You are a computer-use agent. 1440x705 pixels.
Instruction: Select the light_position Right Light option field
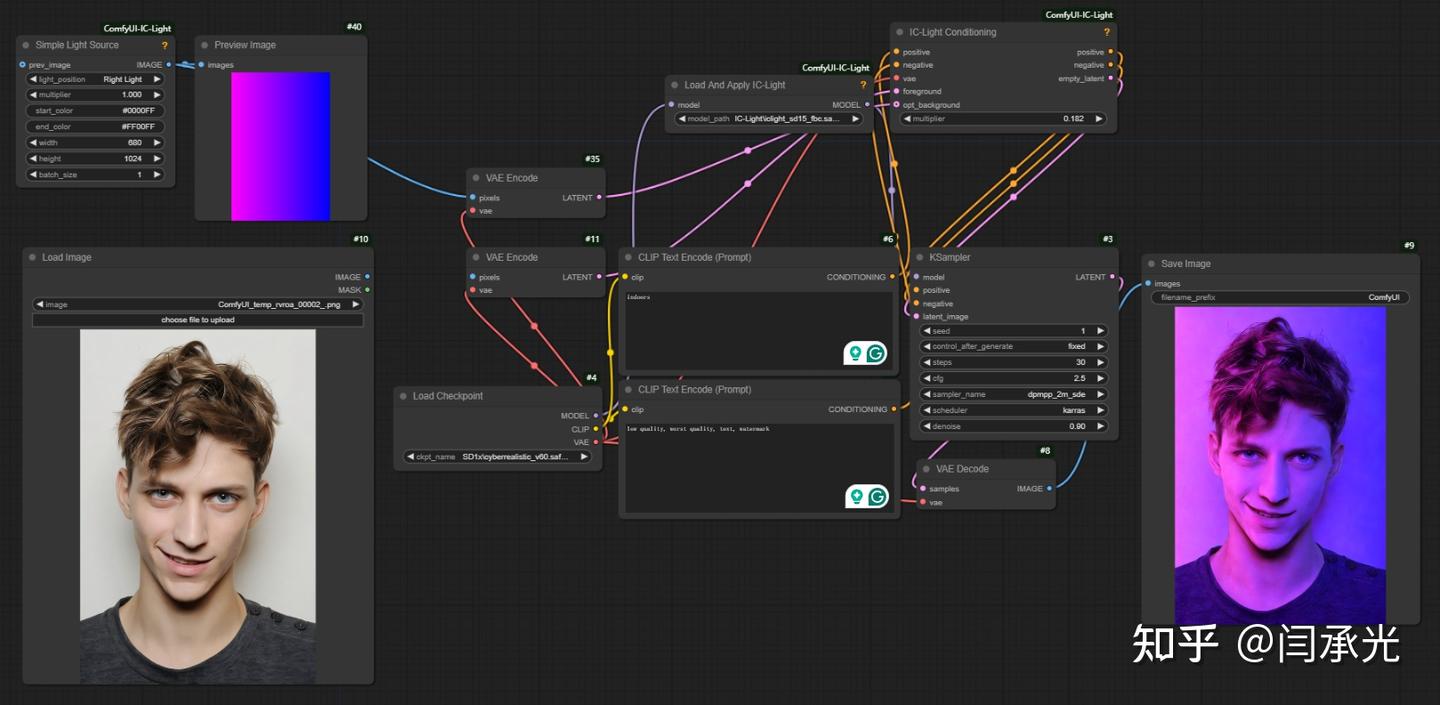[95, 79]
